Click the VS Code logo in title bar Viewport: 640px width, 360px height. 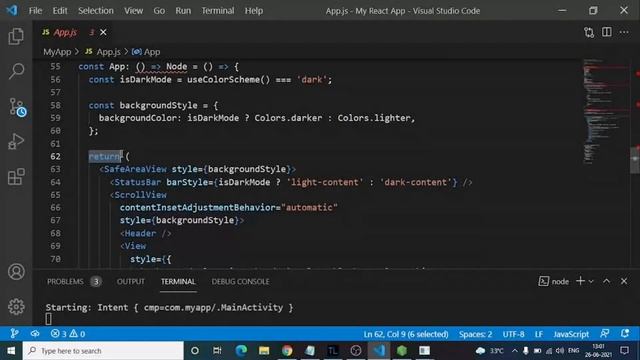(12, 10)
